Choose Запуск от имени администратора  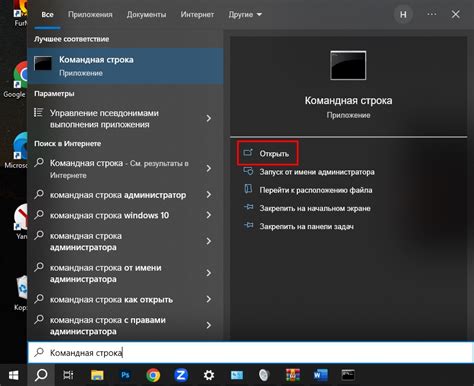click(x=309, y=172)
